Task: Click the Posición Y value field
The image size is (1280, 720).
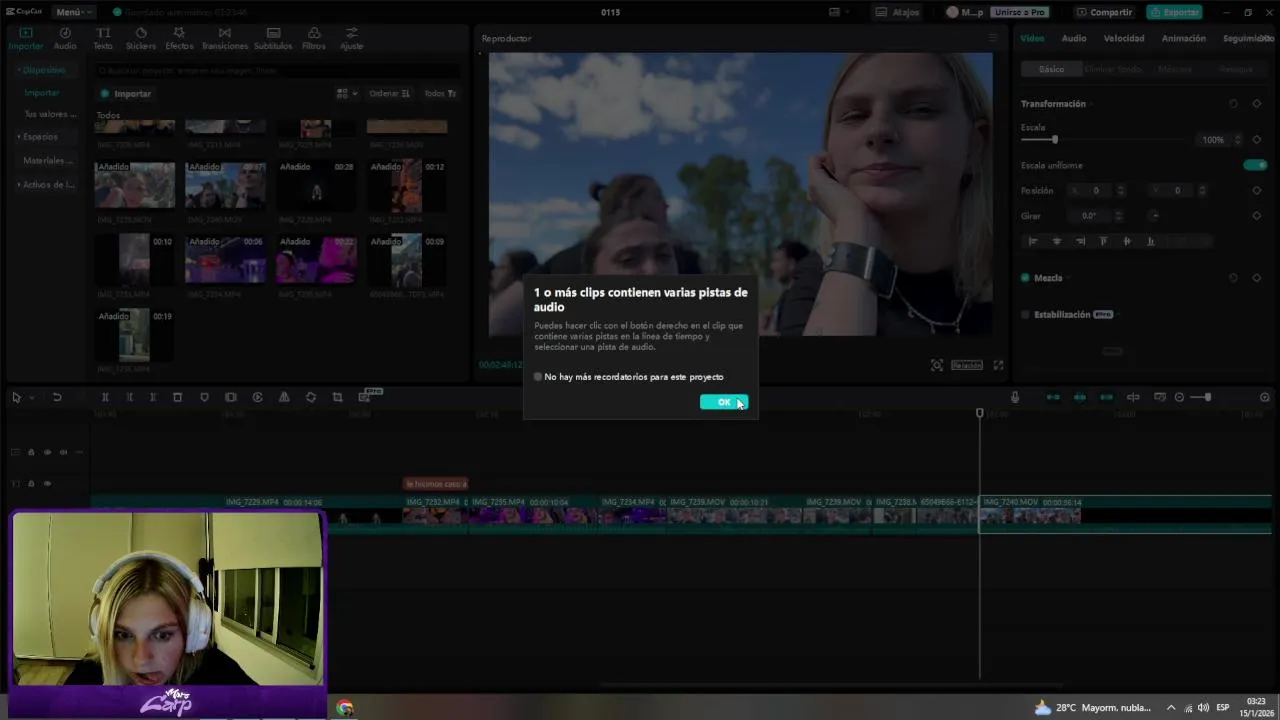Action: click(x=1176, y=190)
